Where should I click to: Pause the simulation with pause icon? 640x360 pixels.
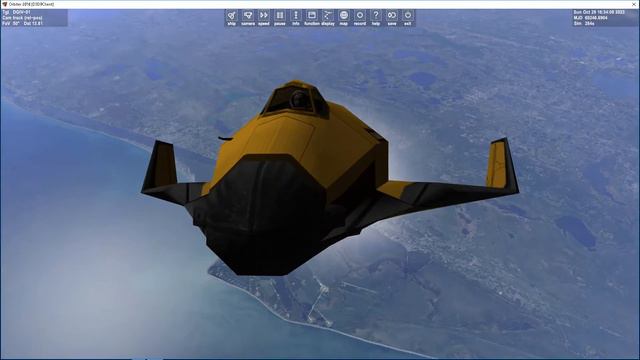point(280,16)
